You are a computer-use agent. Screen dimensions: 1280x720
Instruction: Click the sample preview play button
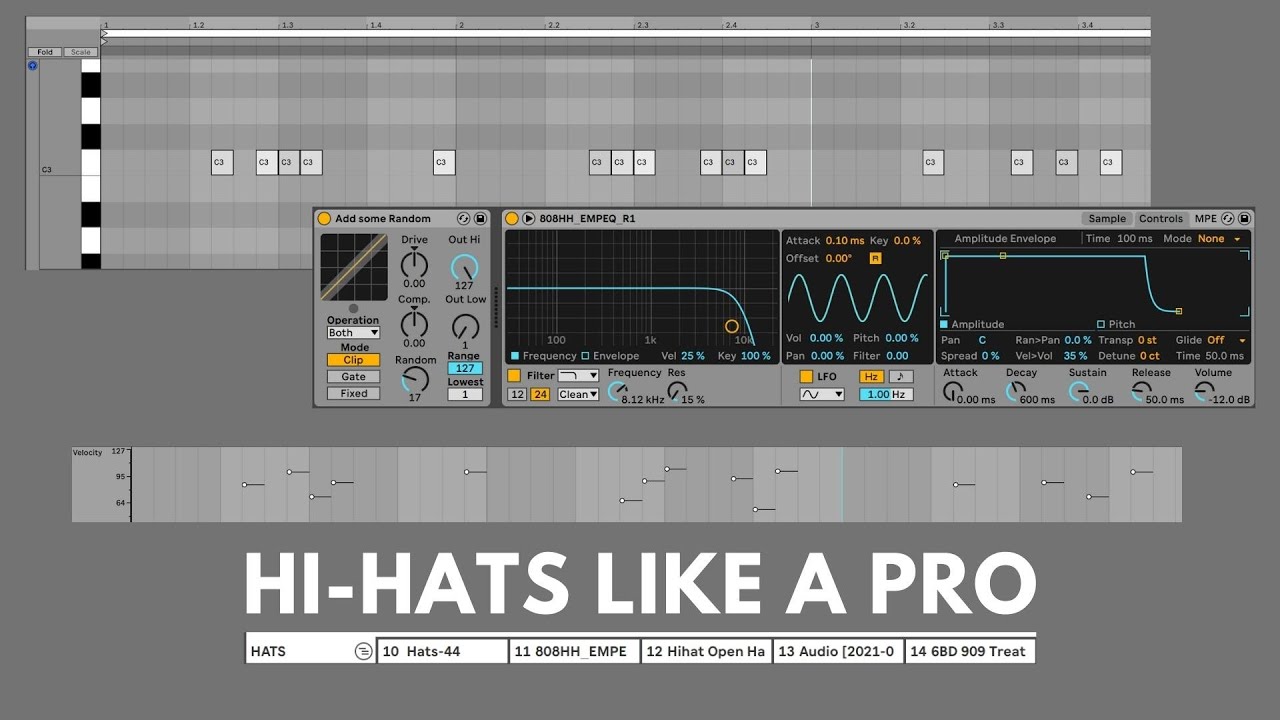click(x=529, y=219)
